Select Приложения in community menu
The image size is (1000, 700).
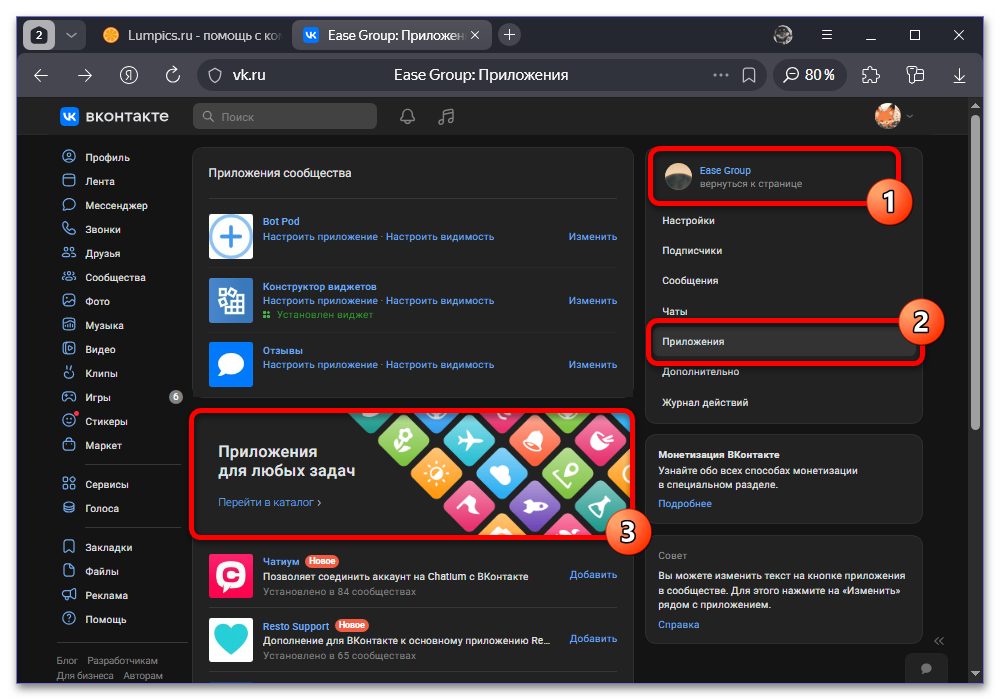784,342
